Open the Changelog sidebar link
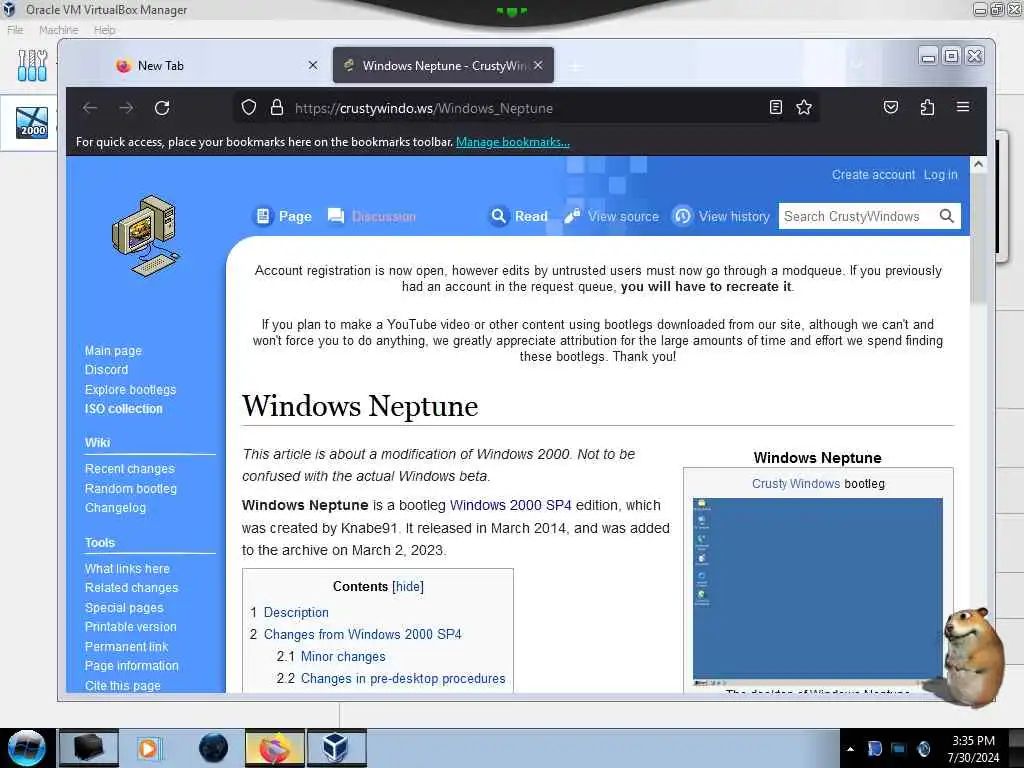The width and height of the screenshot is (1024, 768). (116, 508)
